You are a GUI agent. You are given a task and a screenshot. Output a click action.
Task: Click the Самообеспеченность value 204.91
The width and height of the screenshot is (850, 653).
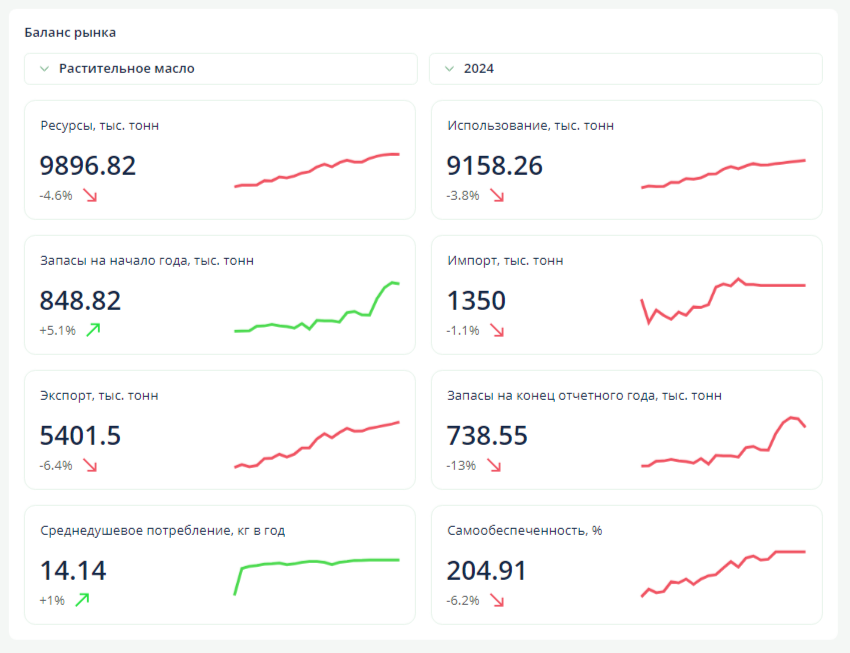coord(487,571)
